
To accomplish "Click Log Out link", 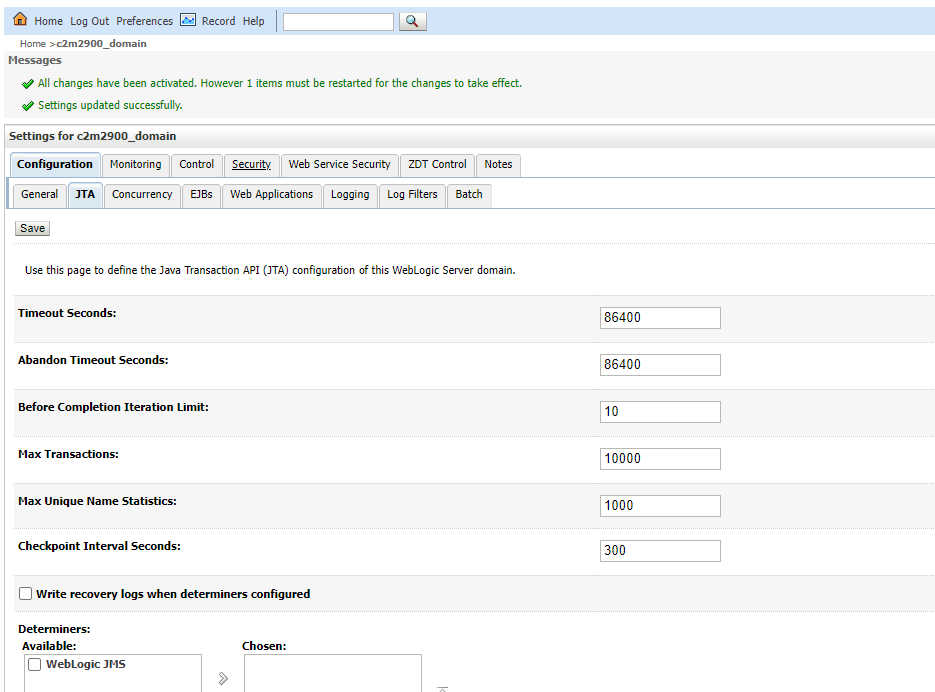I will tap(89, 21).
